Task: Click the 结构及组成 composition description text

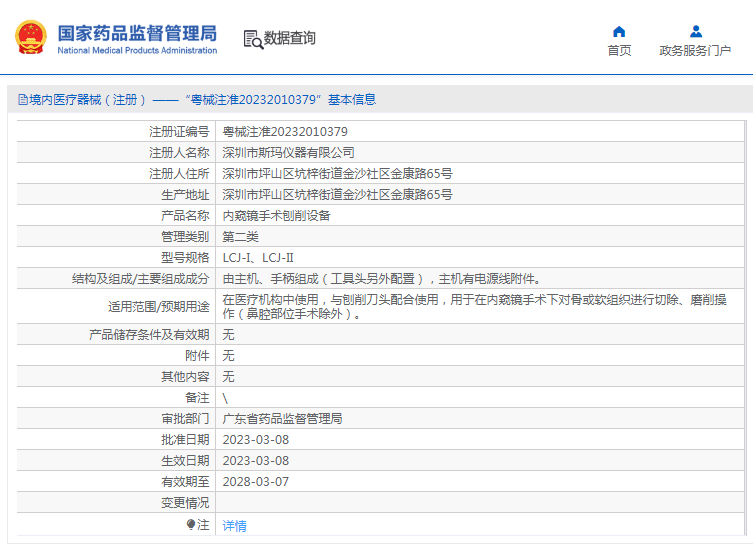Action: [382, 279]
